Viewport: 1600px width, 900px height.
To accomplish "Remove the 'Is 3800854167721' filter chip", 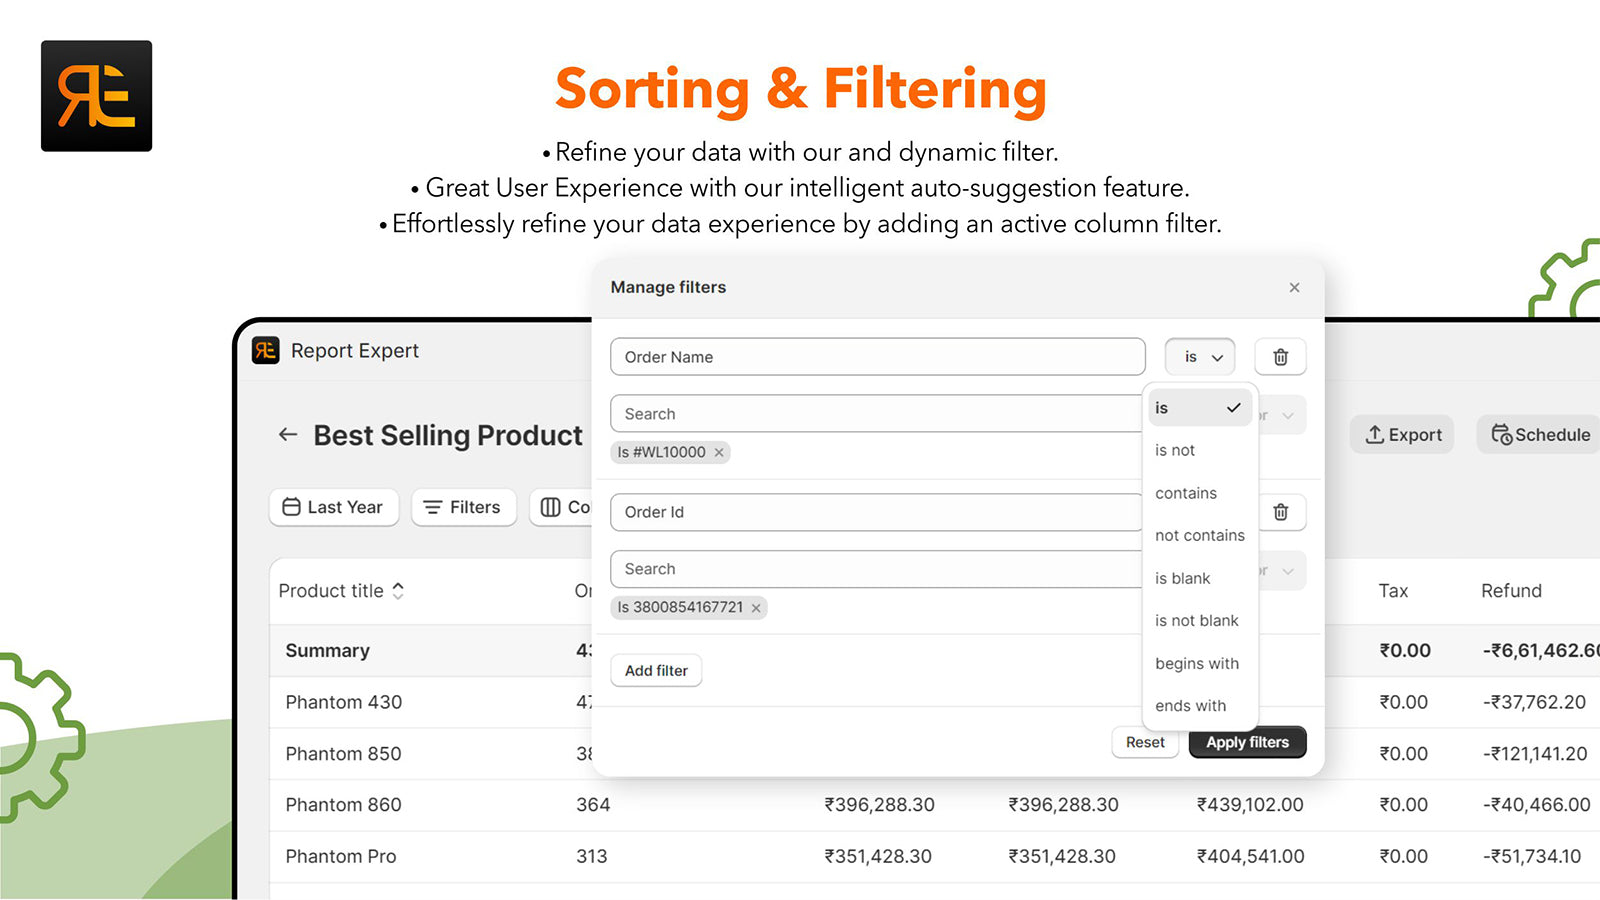I will (x=756, y=608).
